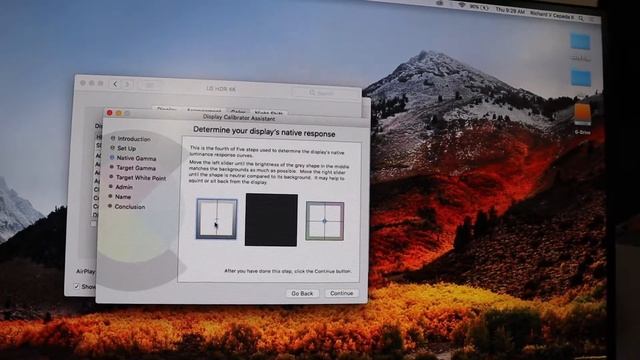The height and width of the screenshot is (360, 640).
Task: Click the heading about native response
Action: click(264, 133)
